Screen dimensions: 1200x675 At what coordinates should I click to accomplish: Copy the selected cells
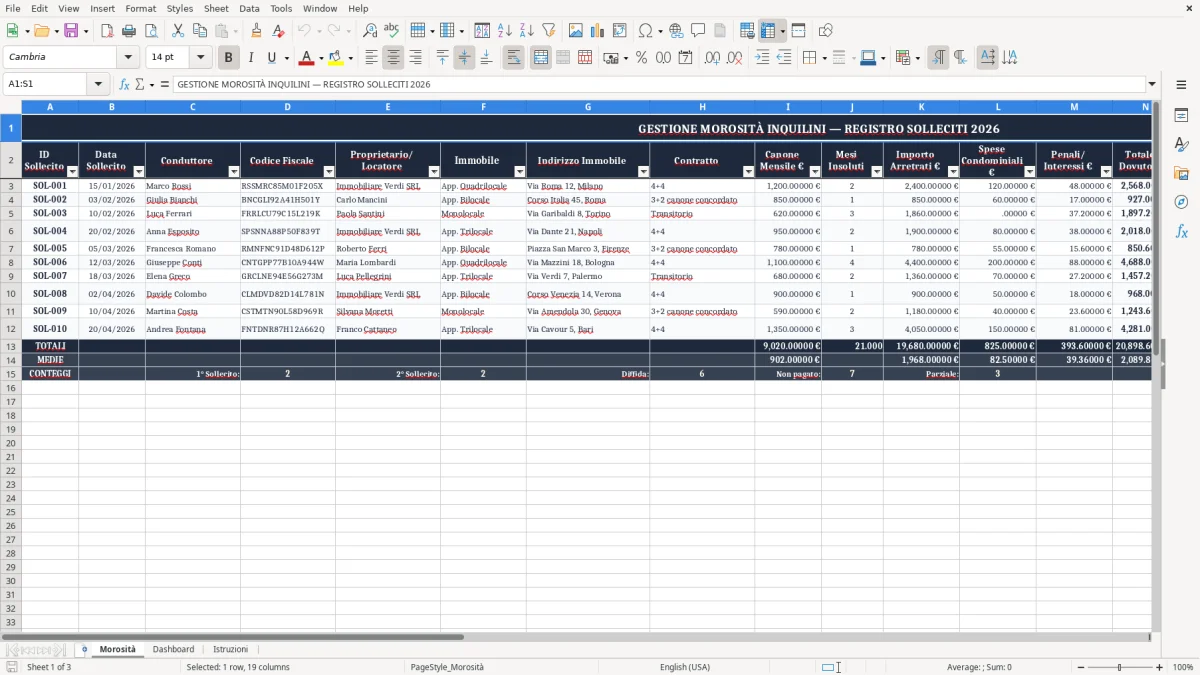pos(199,31)
